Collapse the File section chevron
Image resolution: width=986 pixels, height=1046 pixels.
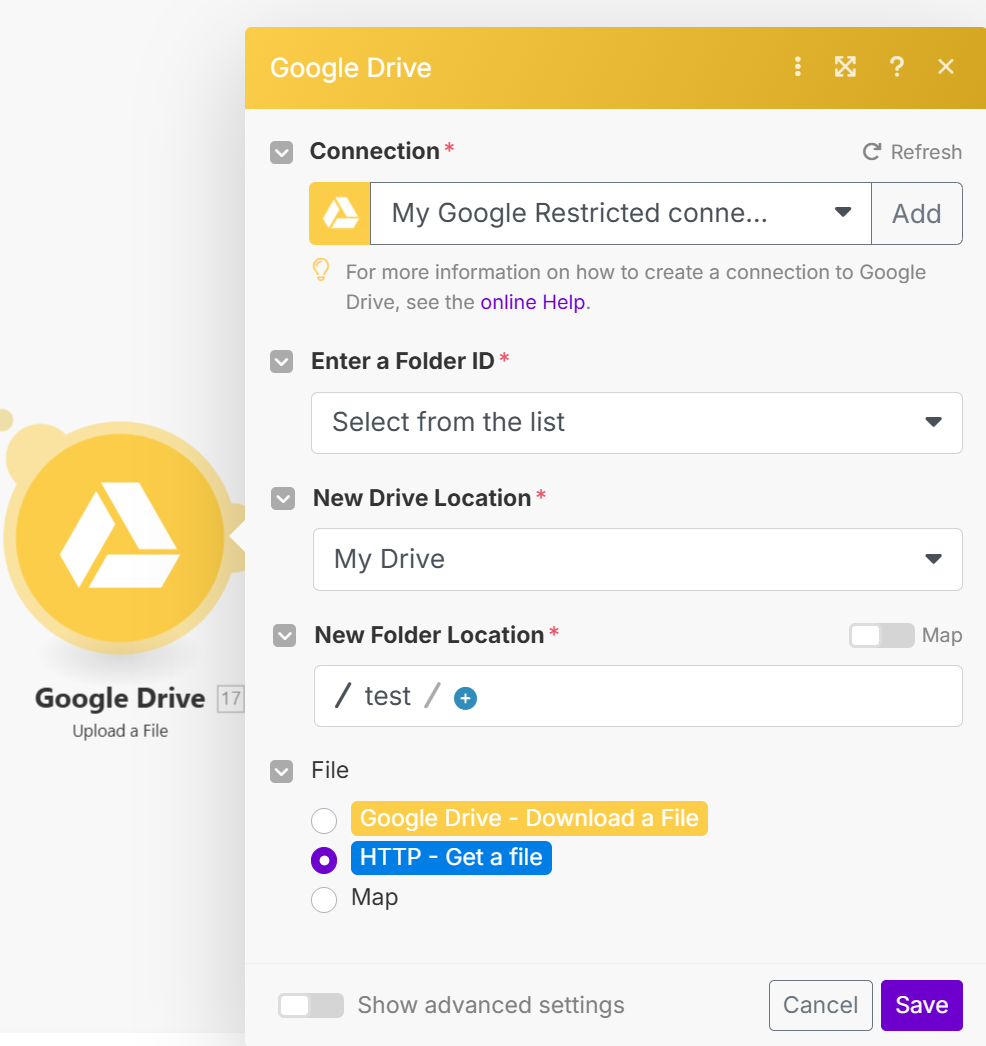282,771
